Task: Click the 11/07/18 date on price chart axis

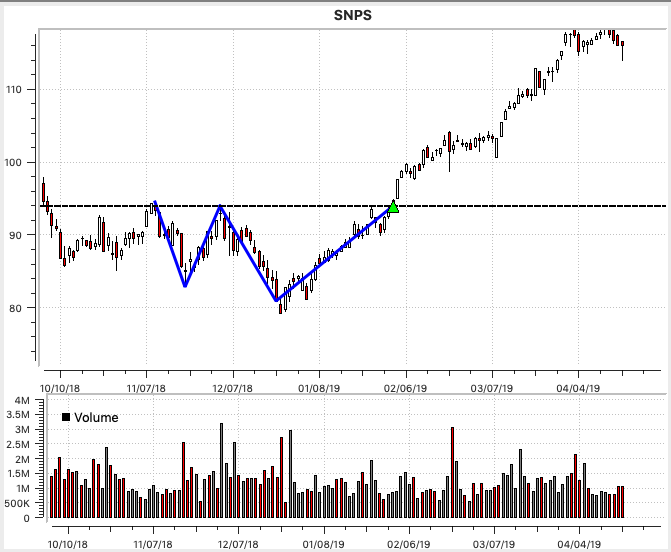Action: click(146, 389)
